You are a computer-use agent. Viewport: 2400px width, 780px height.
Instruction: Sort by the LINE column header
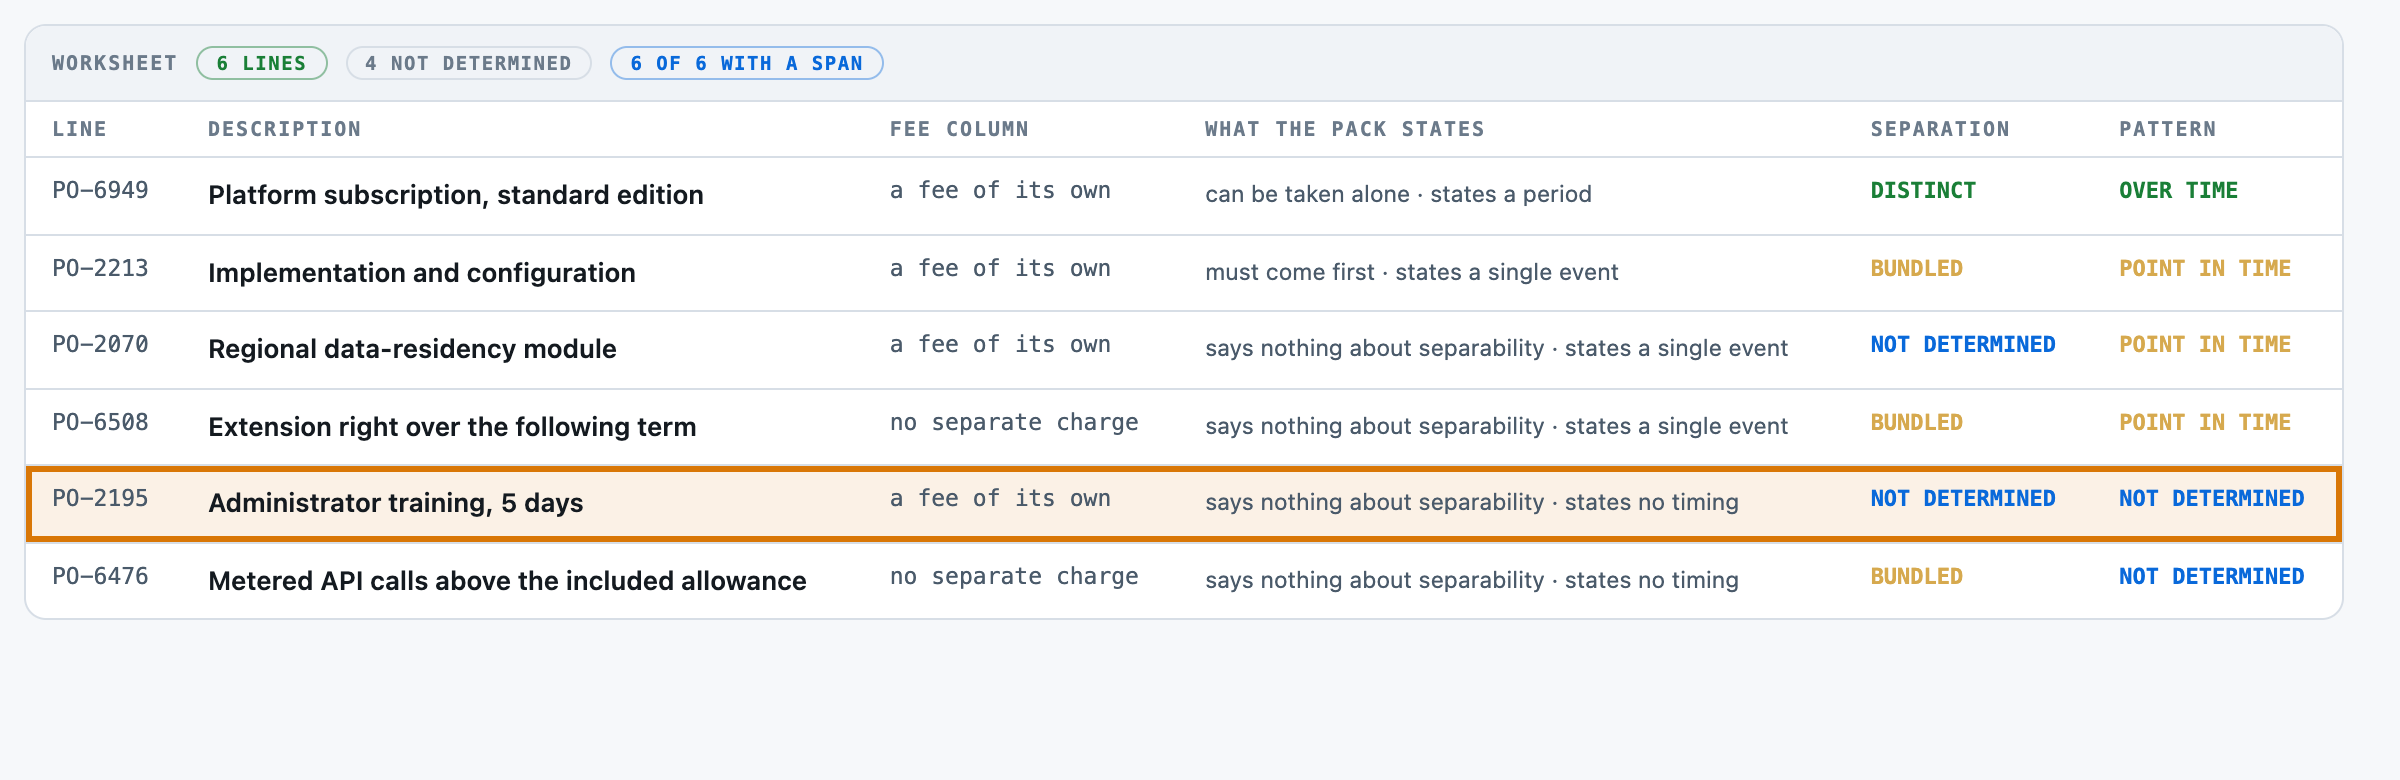click(79, 129)
